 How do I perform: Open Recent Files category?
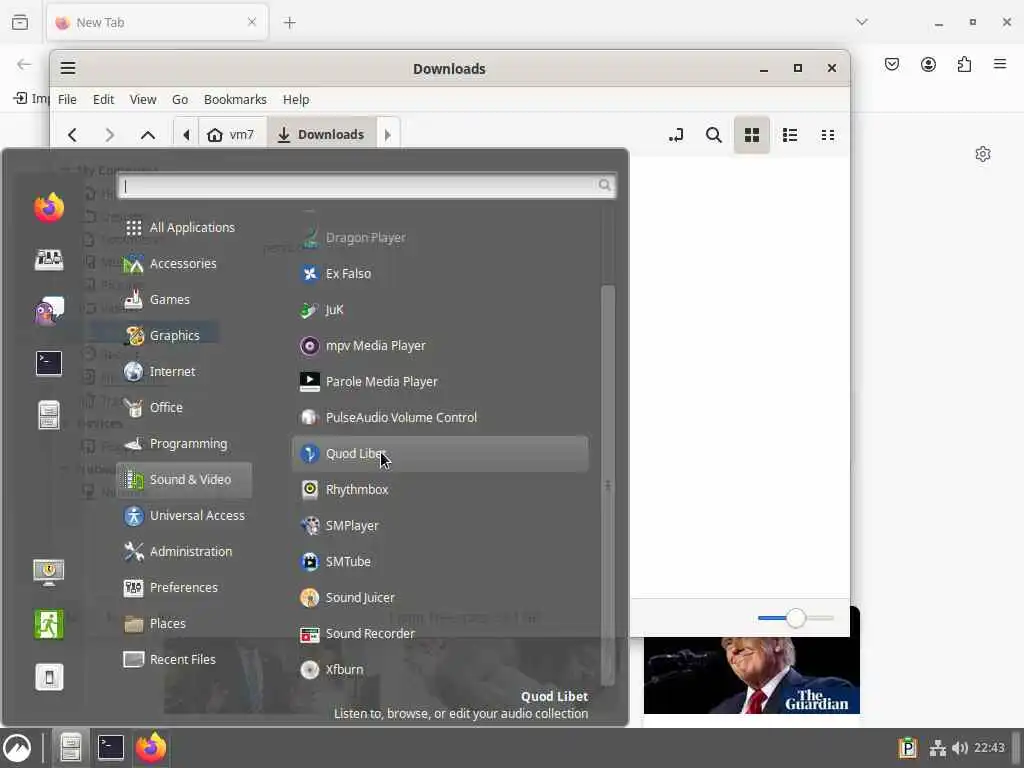click(184, 659)
